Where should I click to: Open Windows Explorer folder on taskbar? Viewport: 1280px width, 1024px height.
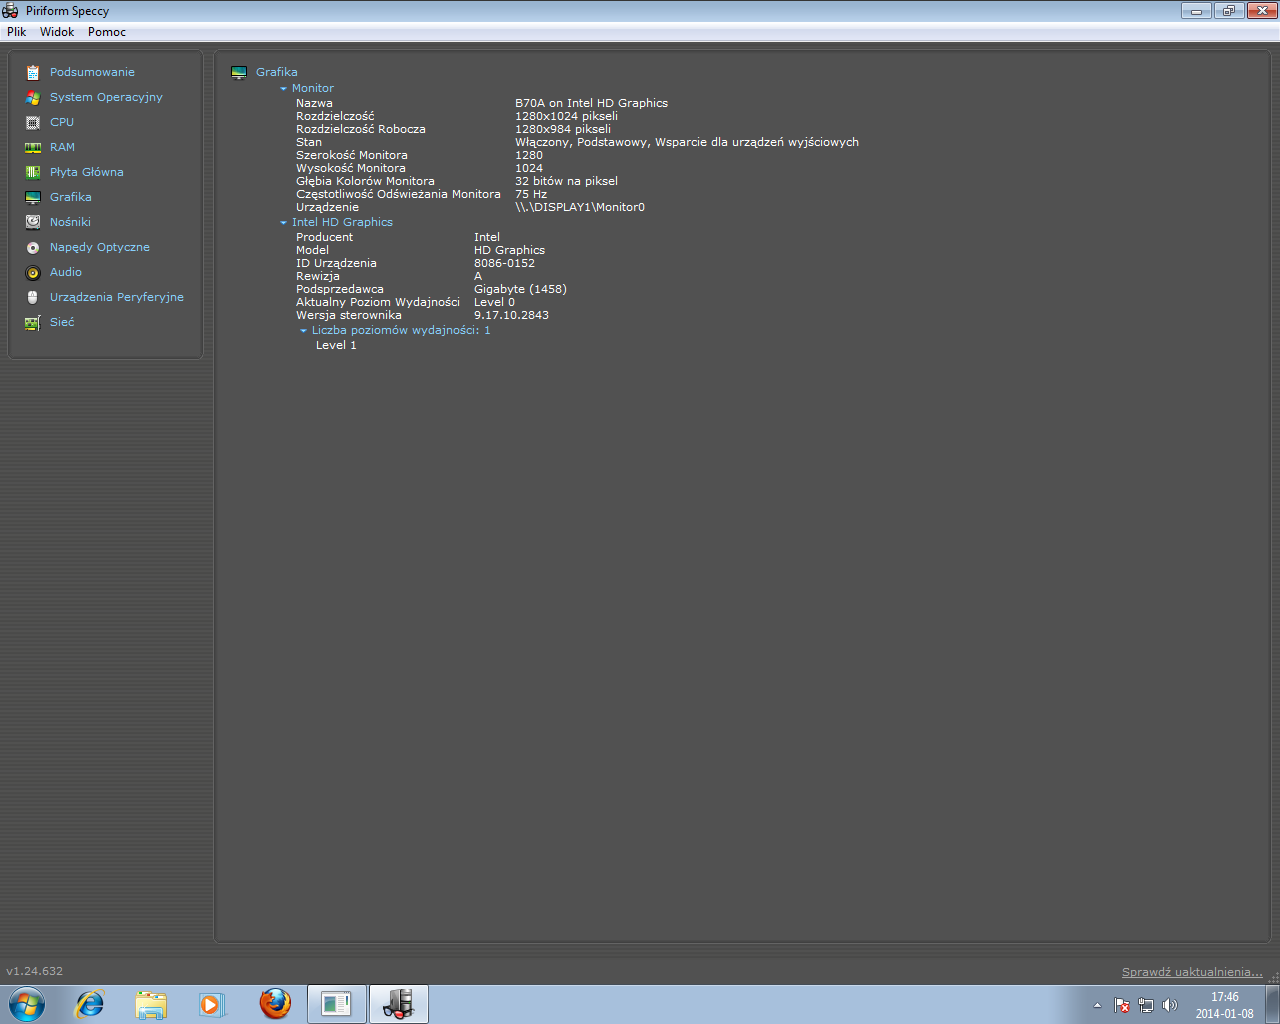151,1004
